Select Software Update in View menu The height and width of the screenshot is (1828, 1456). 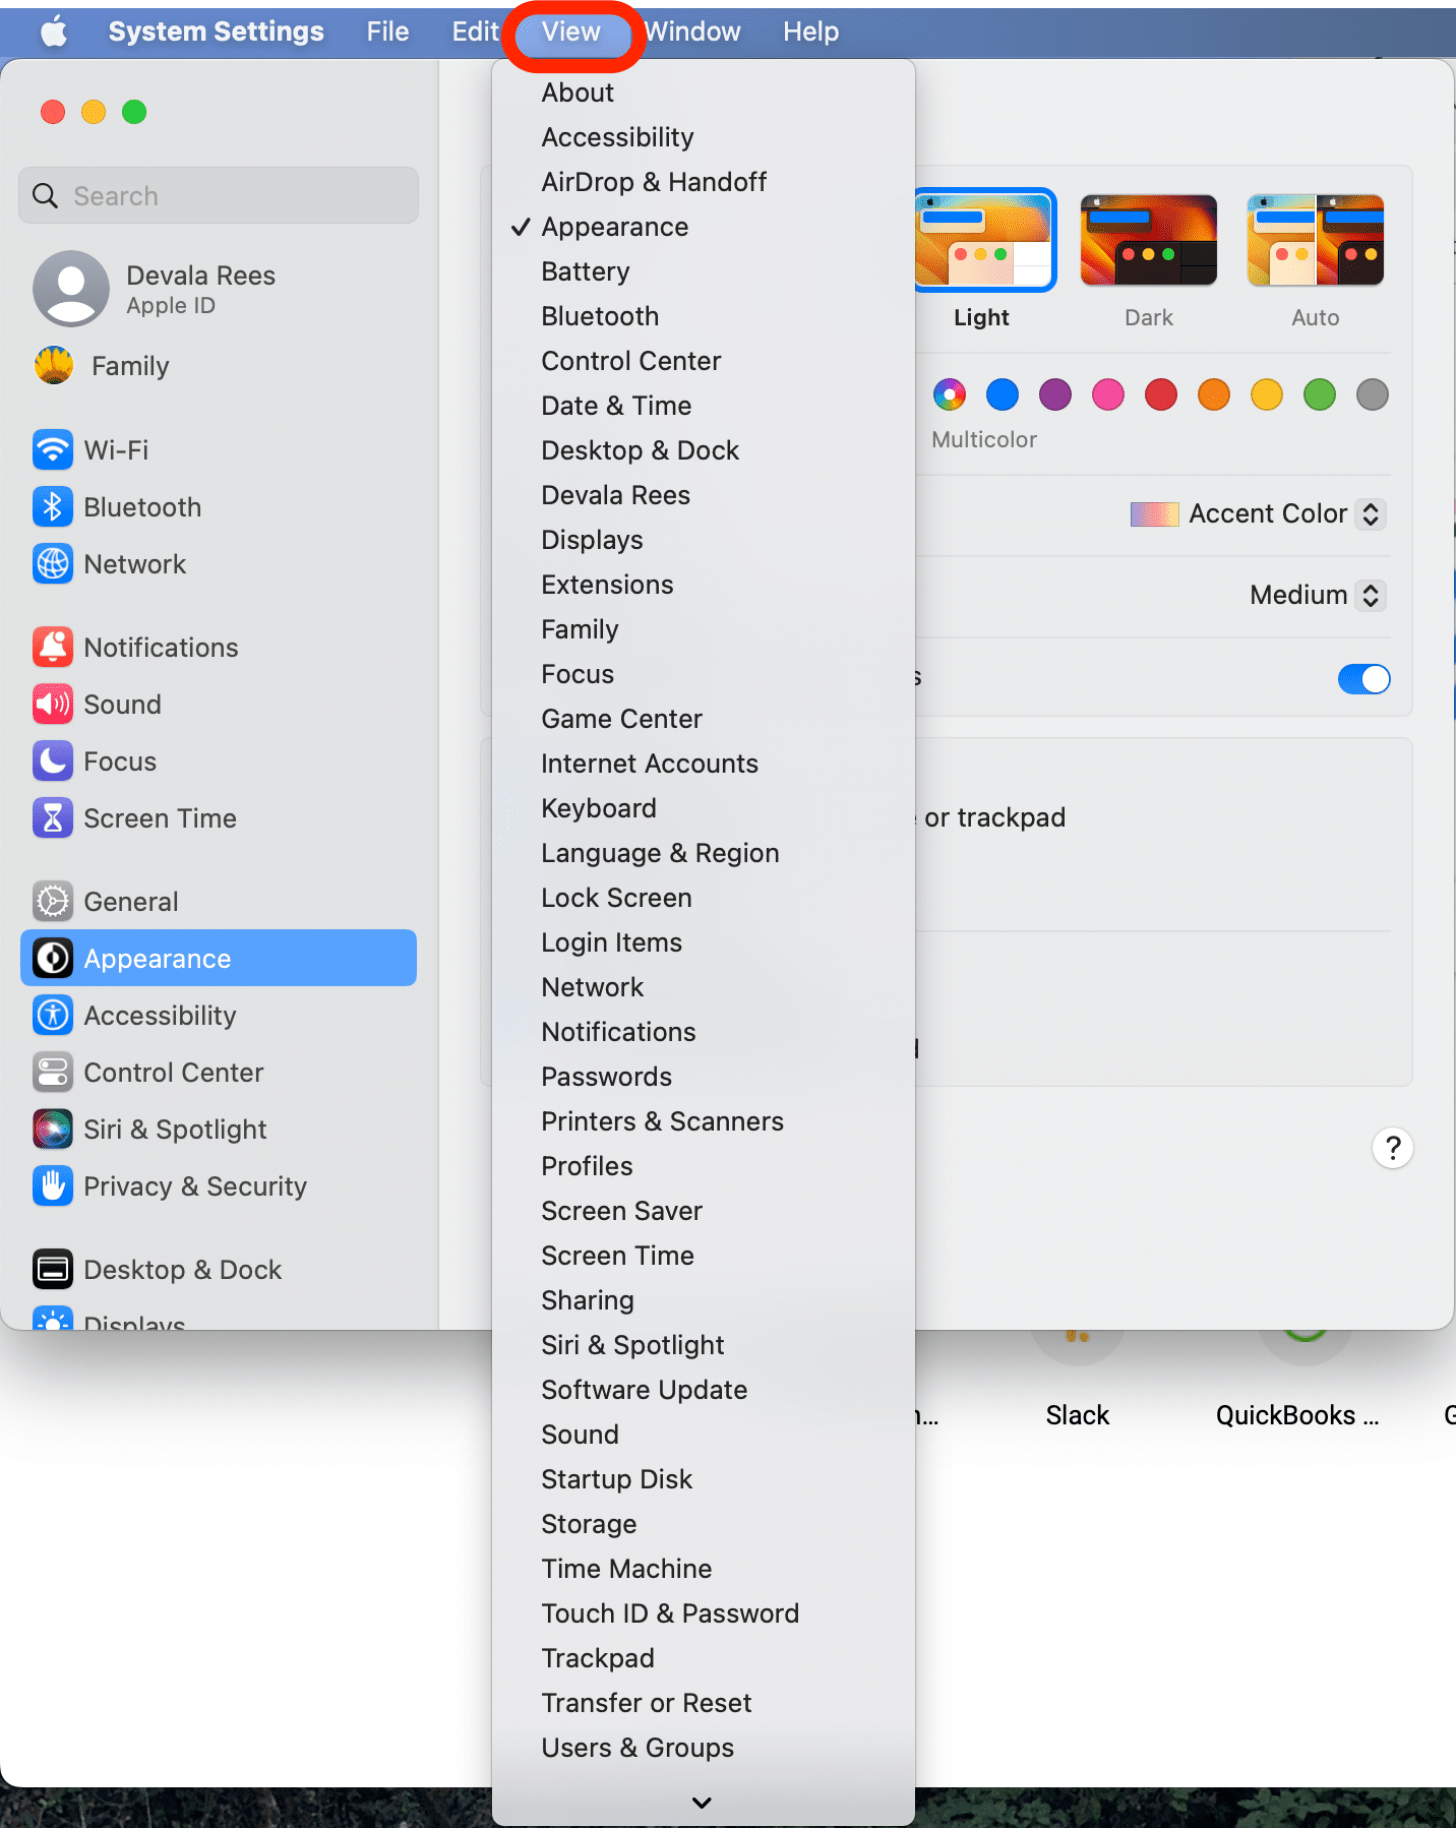(x=644, y=1390)
